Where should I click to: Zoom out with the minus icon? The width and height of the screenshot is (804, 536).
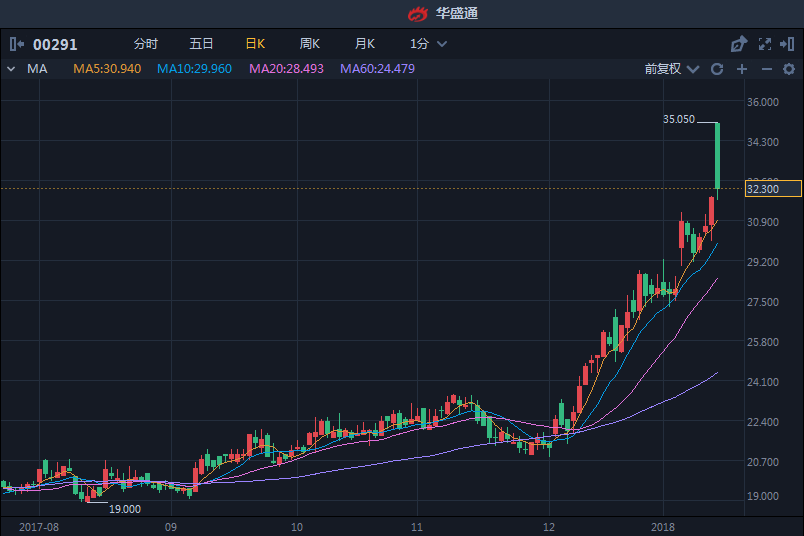click(x=767, y=69)
